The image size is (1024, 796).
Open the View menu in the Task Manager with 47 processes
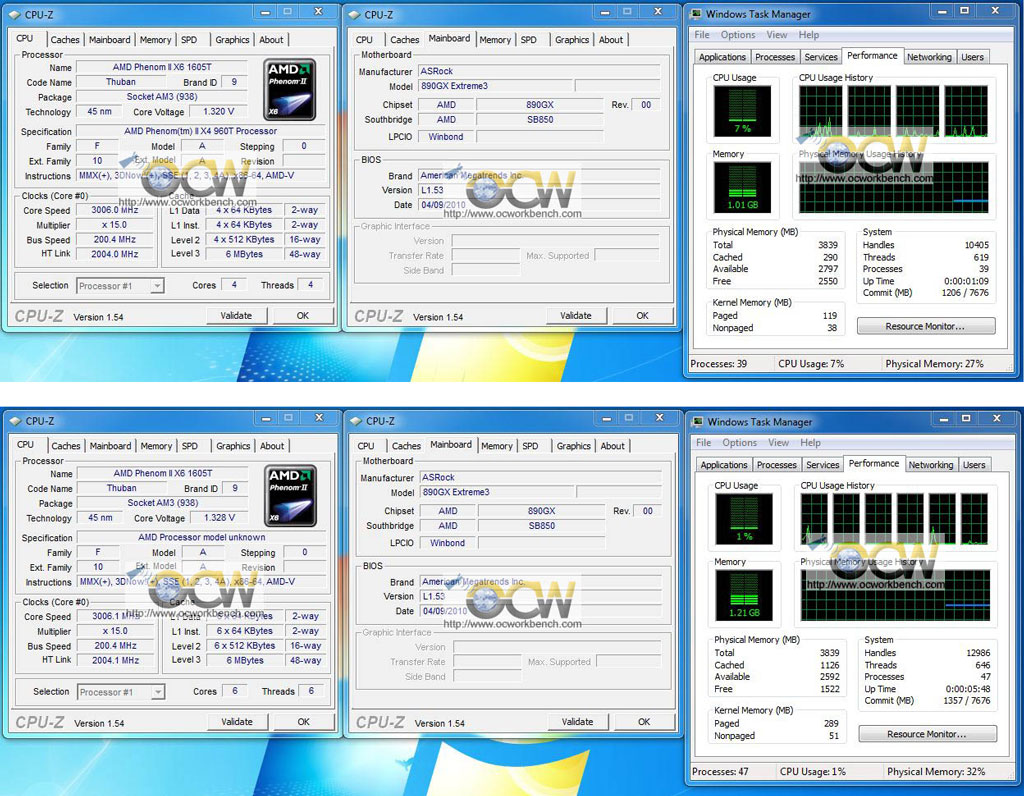coord(778,443)
